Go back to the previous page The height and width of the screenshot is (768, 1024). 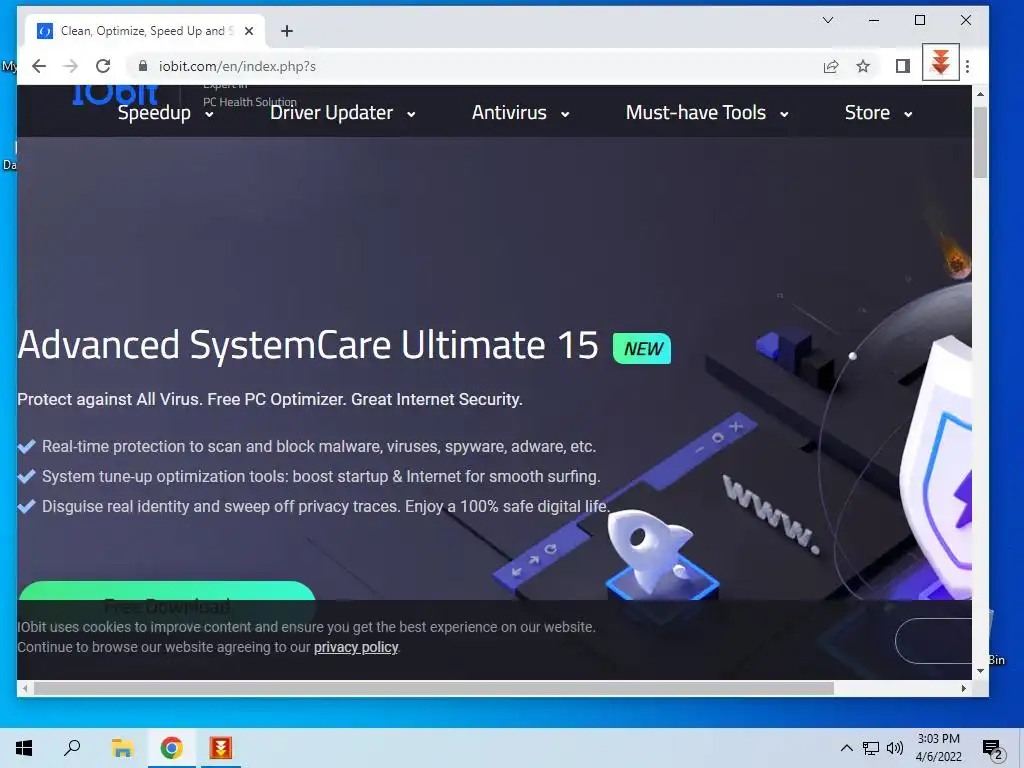click(x=39, y=66)
